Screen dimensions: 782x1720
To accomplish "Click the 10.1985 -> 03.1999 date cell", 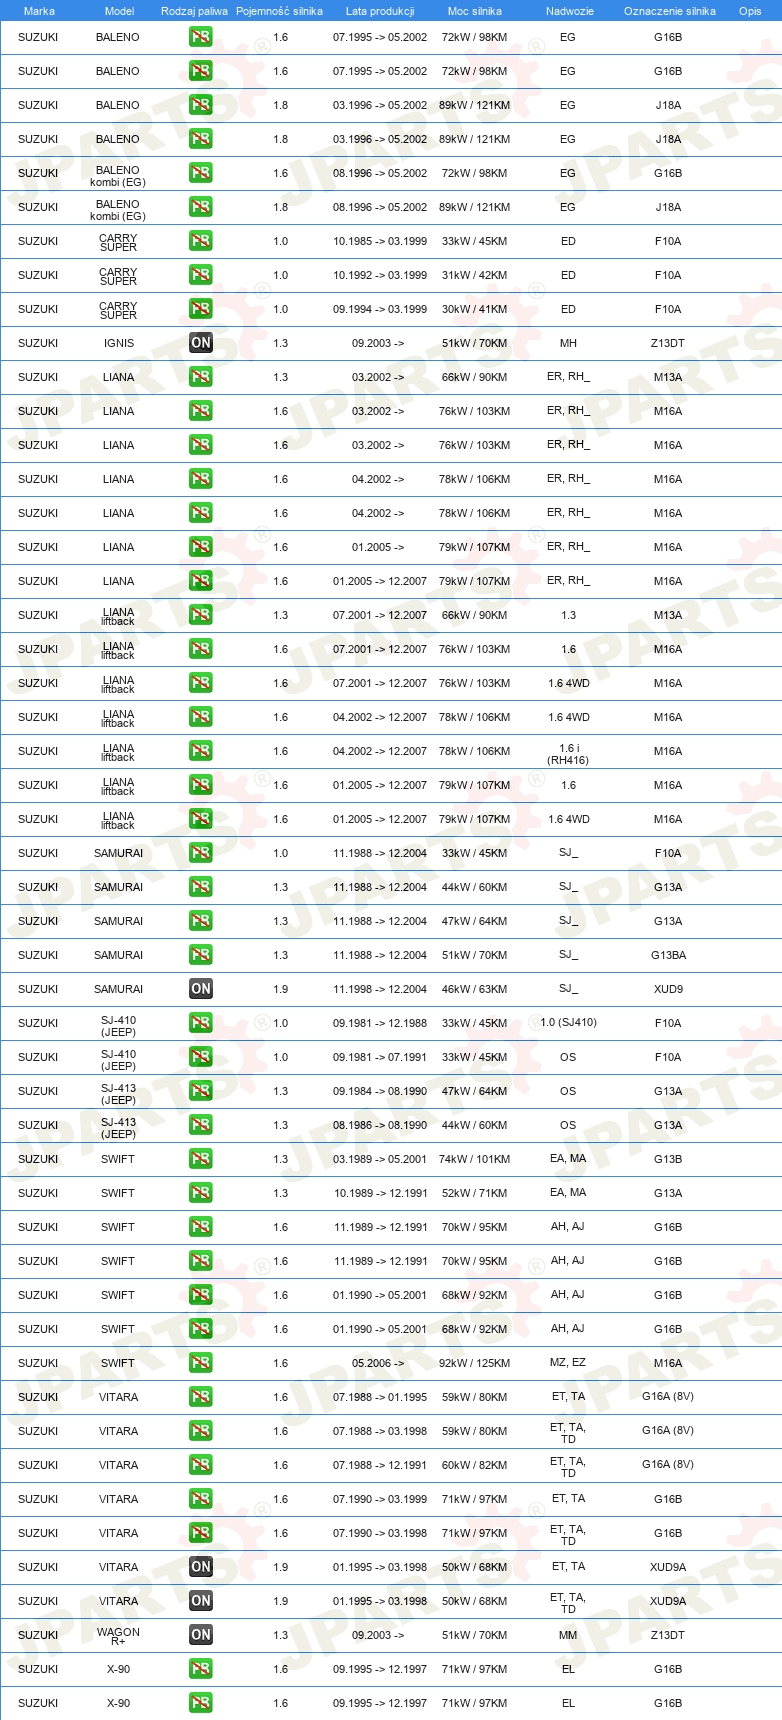I will (380, 241).
